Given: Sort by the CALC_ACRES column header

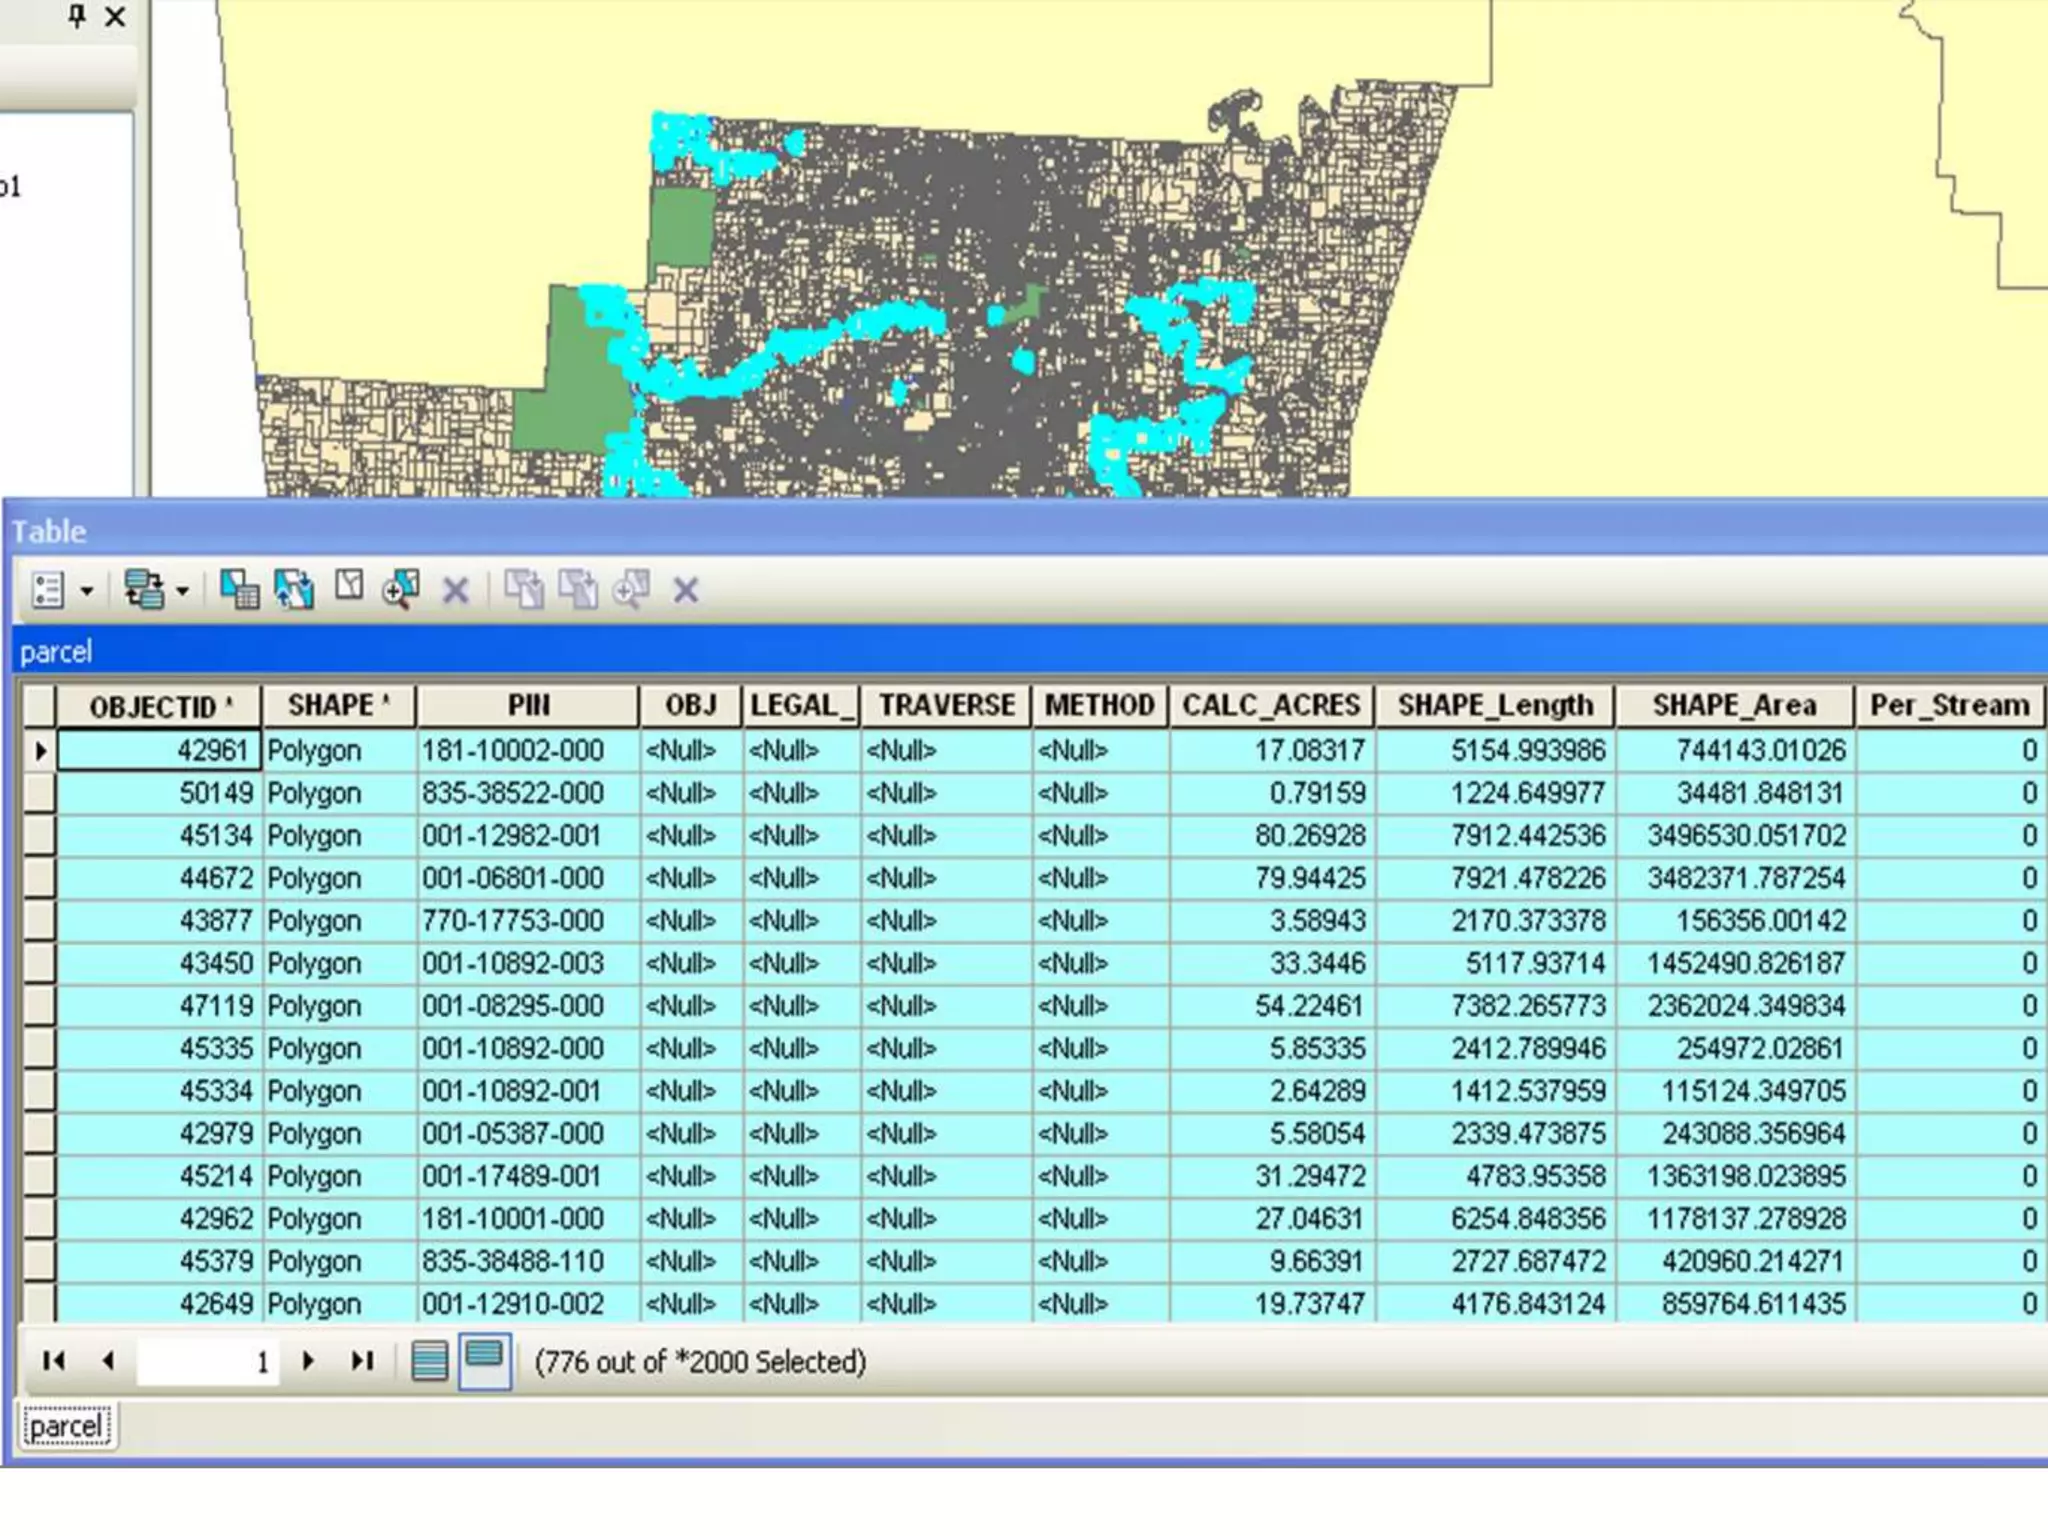Looking at the screenshot, I should pyautogui.click(x=1270, y=706).
